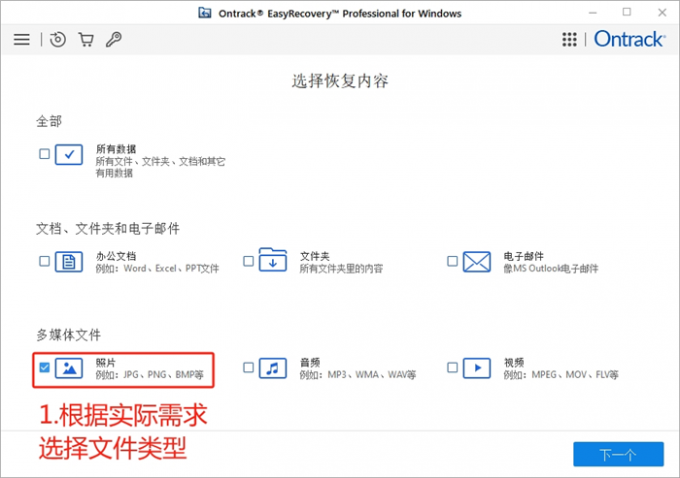
Task: Click the 视频 play icon
Action: [477, 368]
